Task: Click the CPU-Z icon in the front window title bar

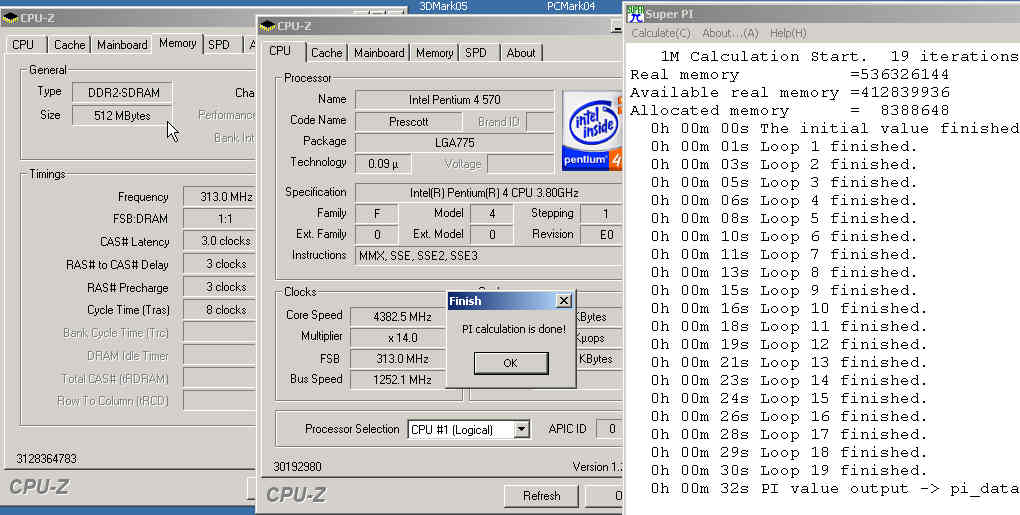Action: [267, 26]
